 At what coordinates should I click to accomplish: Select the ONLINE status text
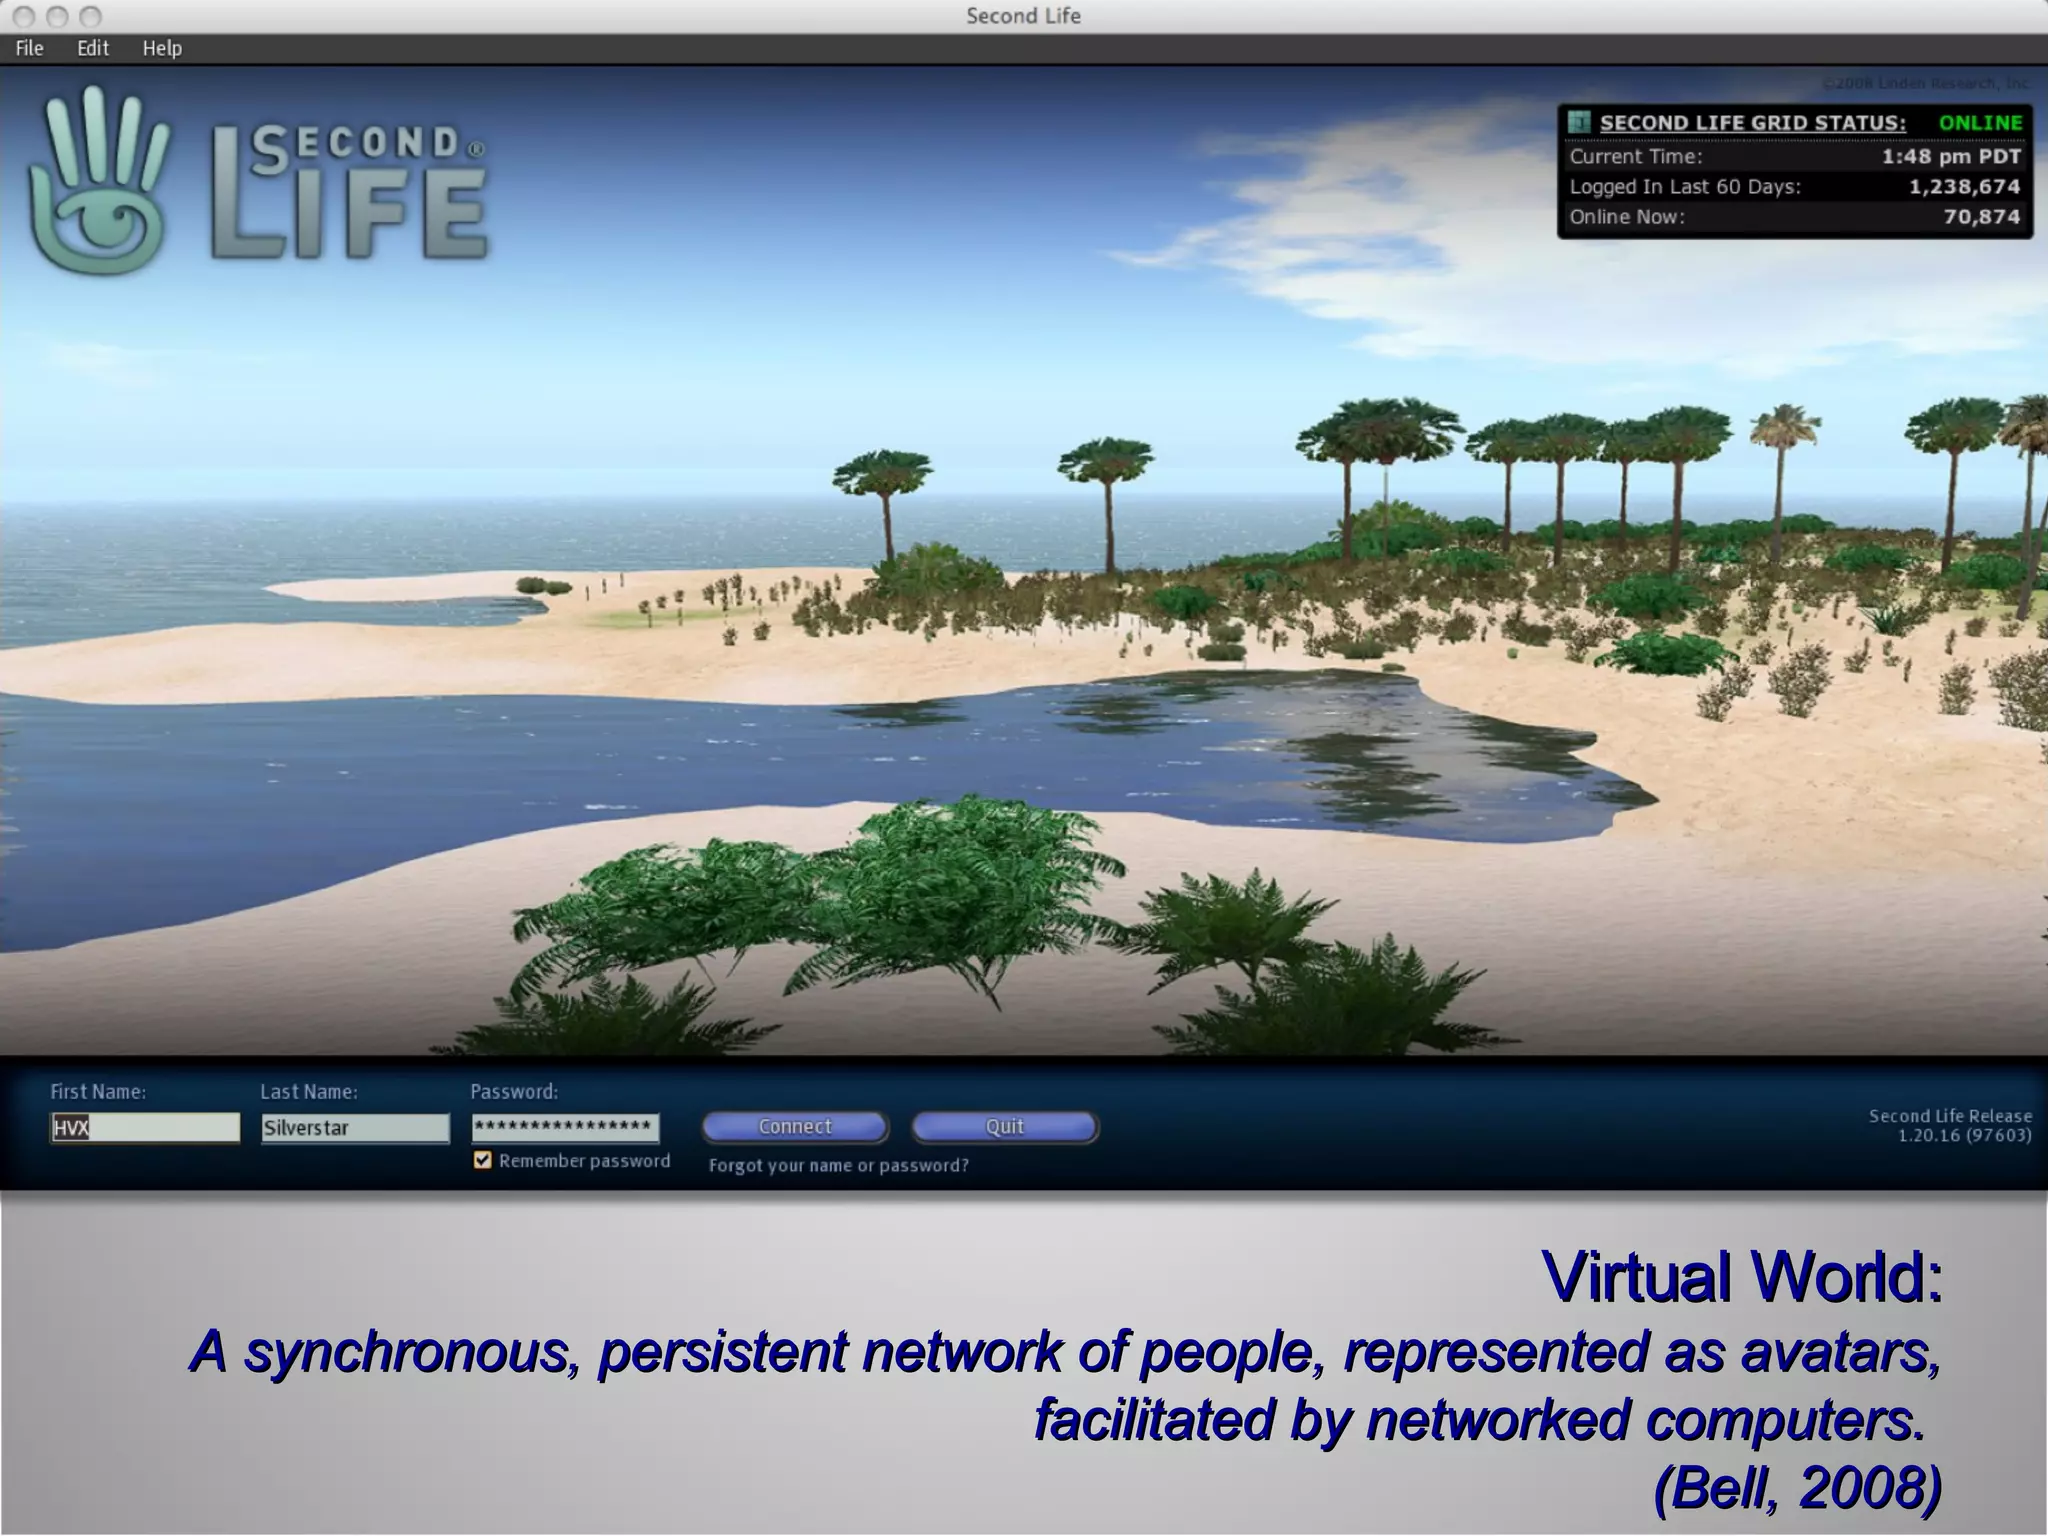pos(1980,123)
